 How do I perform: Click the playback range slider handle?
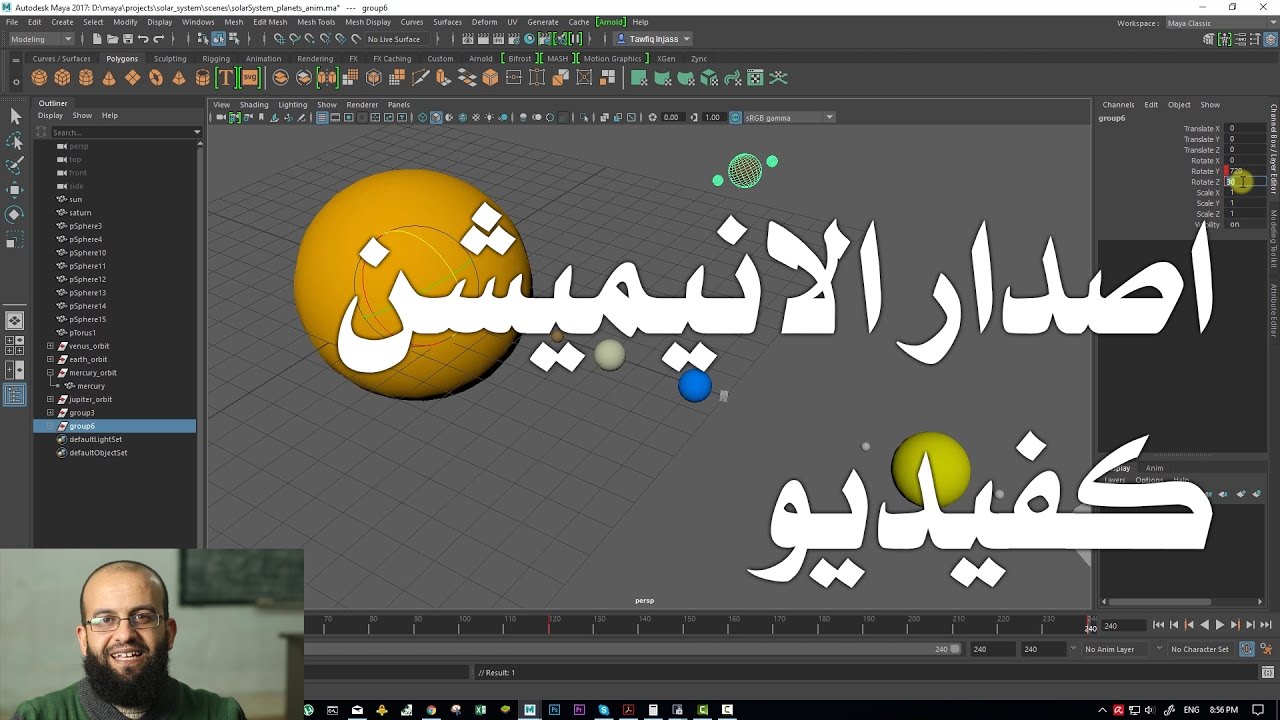click(x=955, y=649)
